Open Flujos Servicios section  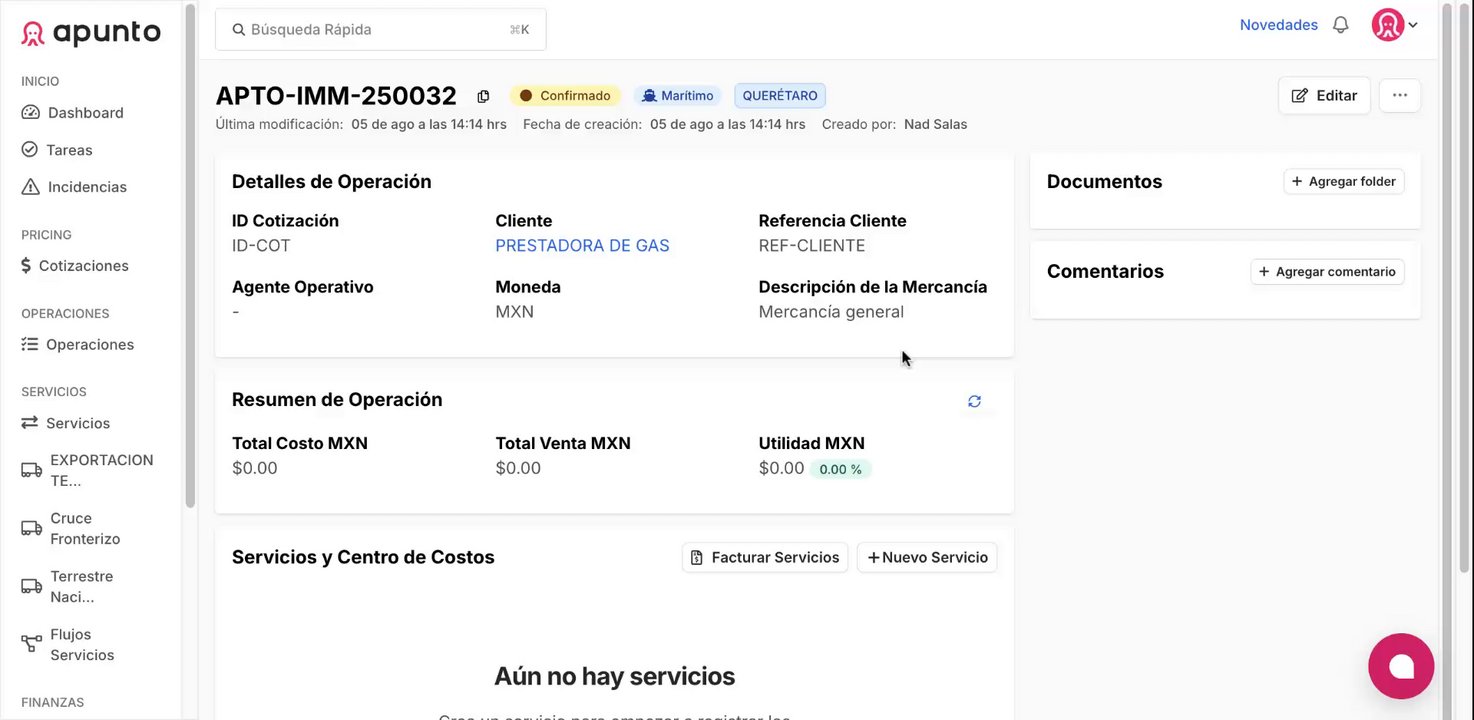click(82, 645)
